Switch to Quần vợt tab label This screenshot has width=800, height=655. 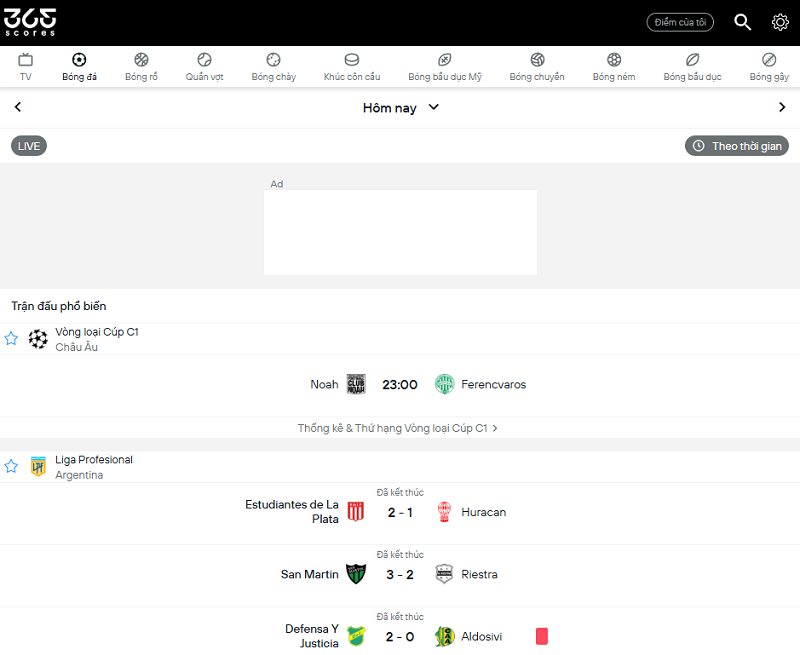[205, 77]
